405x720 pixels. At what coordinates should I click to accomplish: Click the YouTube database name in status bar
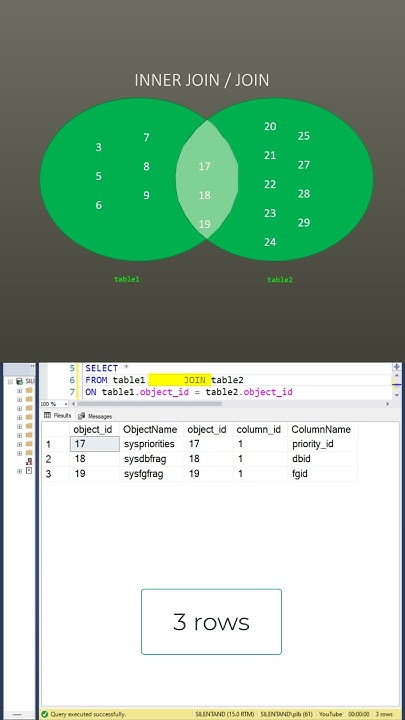[x=331, y=714]
